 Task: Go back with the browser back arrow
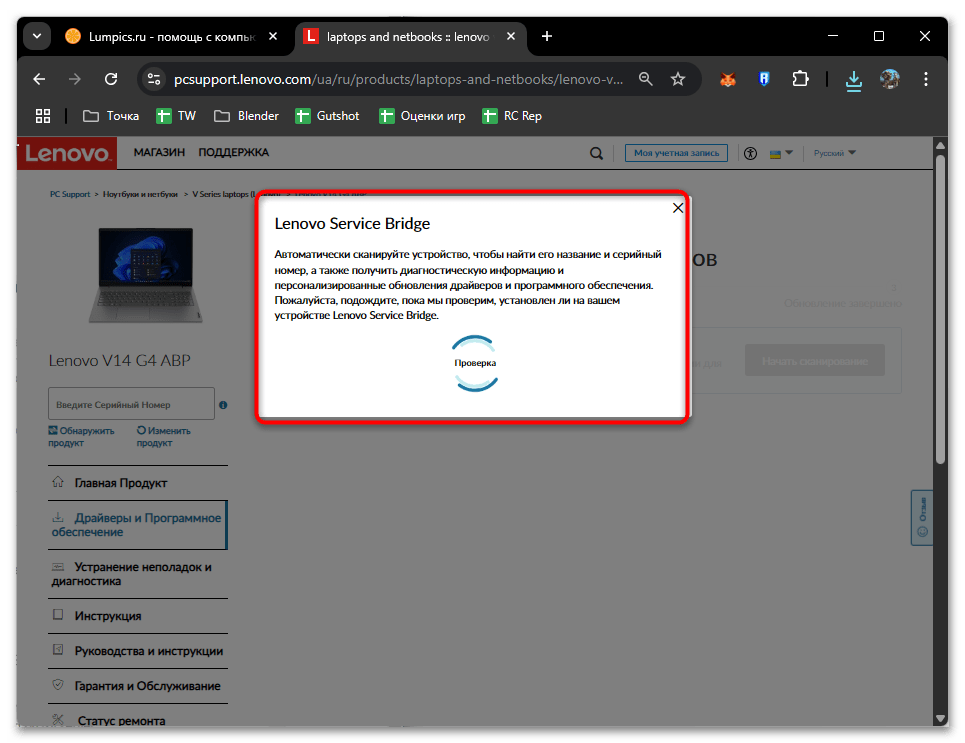pyautogui.click(x=39, y=79)
